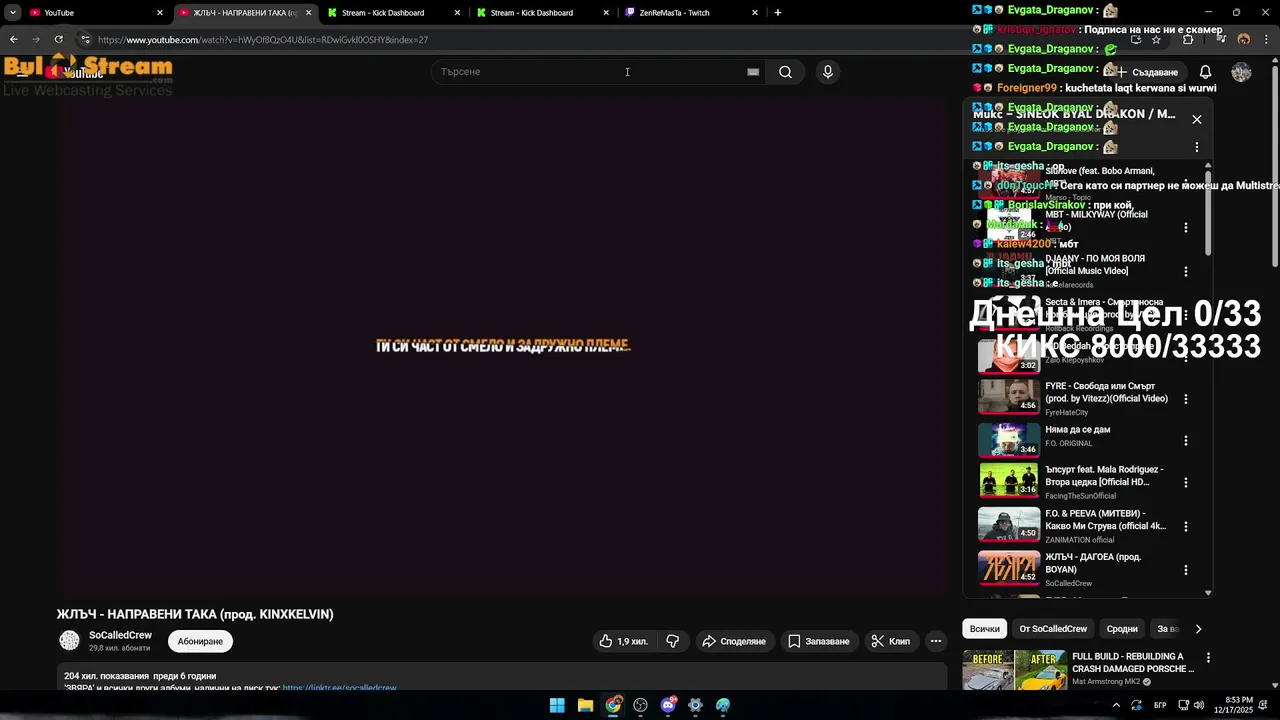Viewport: 1280px width, 720px height.
Task: Open options for ЖЛЪЧ - ДАГОЕА item
Action: 1186,570
